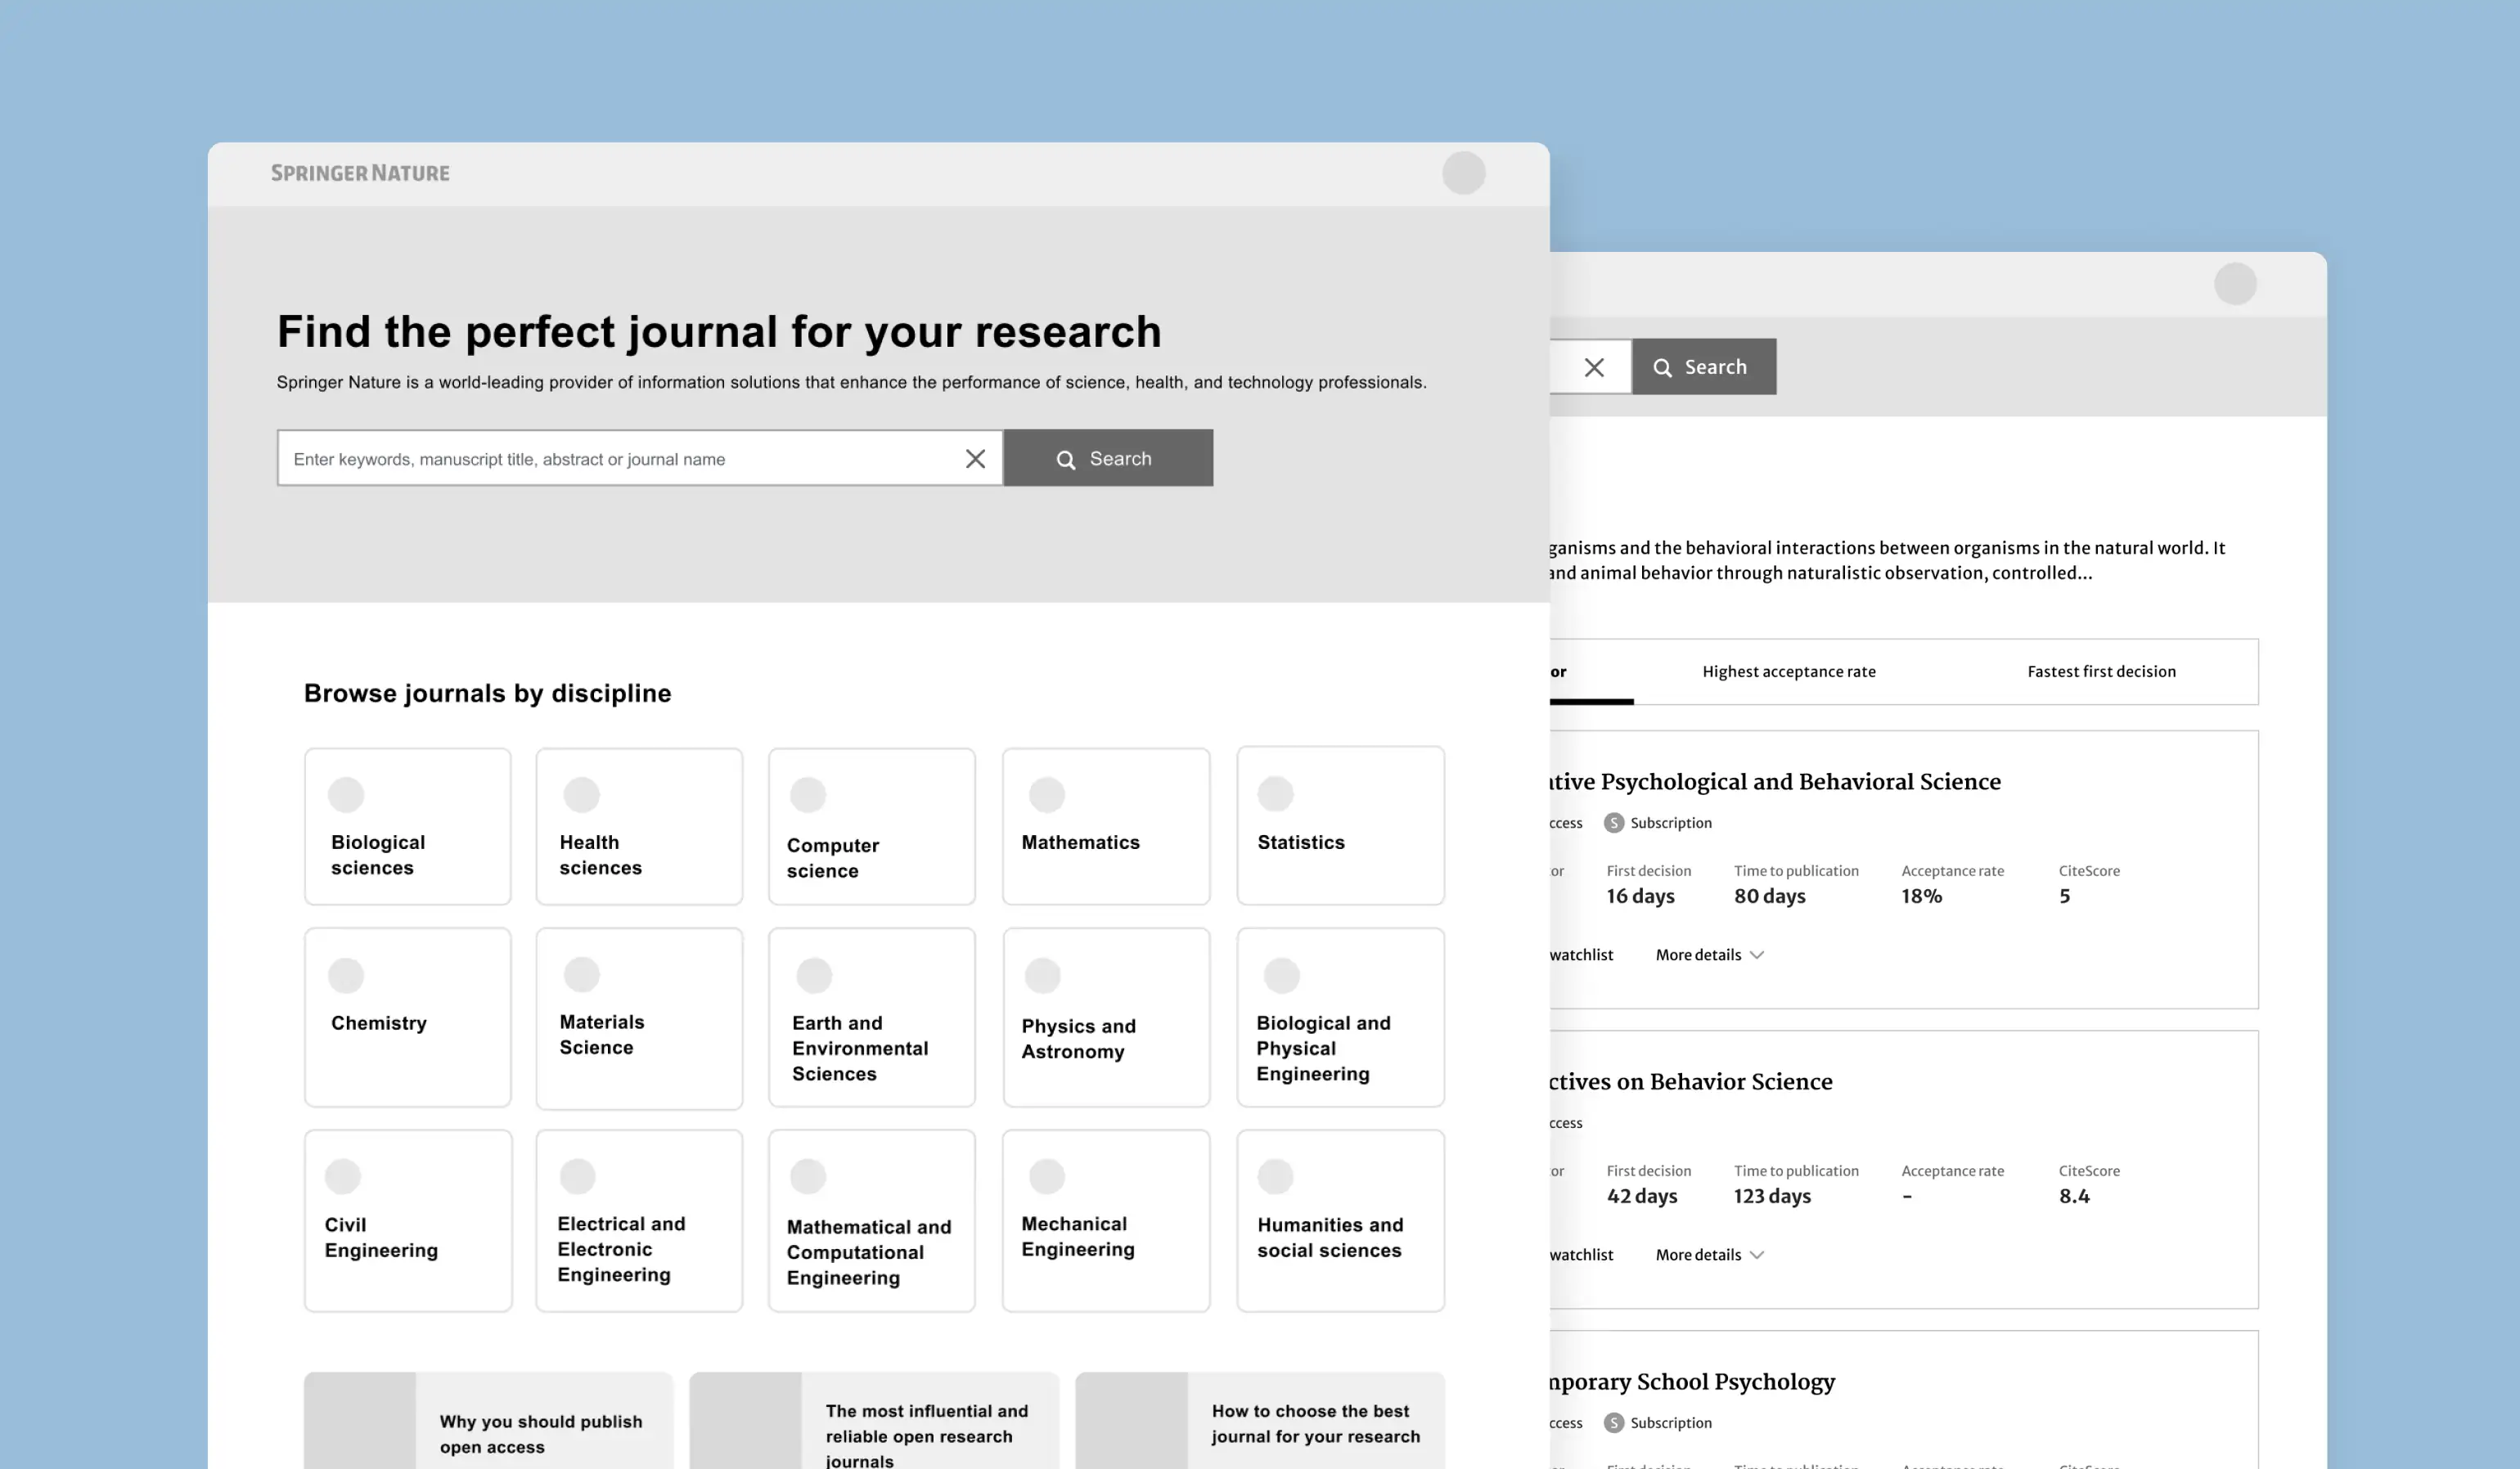Viewport: 2520px width, 1469px height.
Task: Open Mathematical and Computational Engineering card
Action: [x=872, y=1221]
